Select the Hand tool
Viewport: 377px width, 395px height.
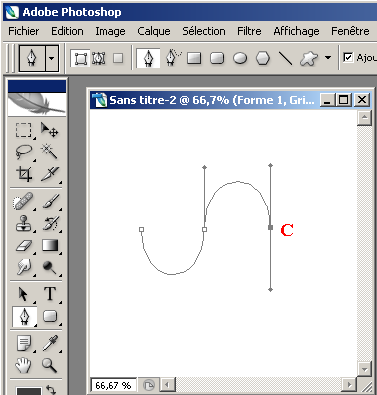pyautogui.click(x=24, y=365)
